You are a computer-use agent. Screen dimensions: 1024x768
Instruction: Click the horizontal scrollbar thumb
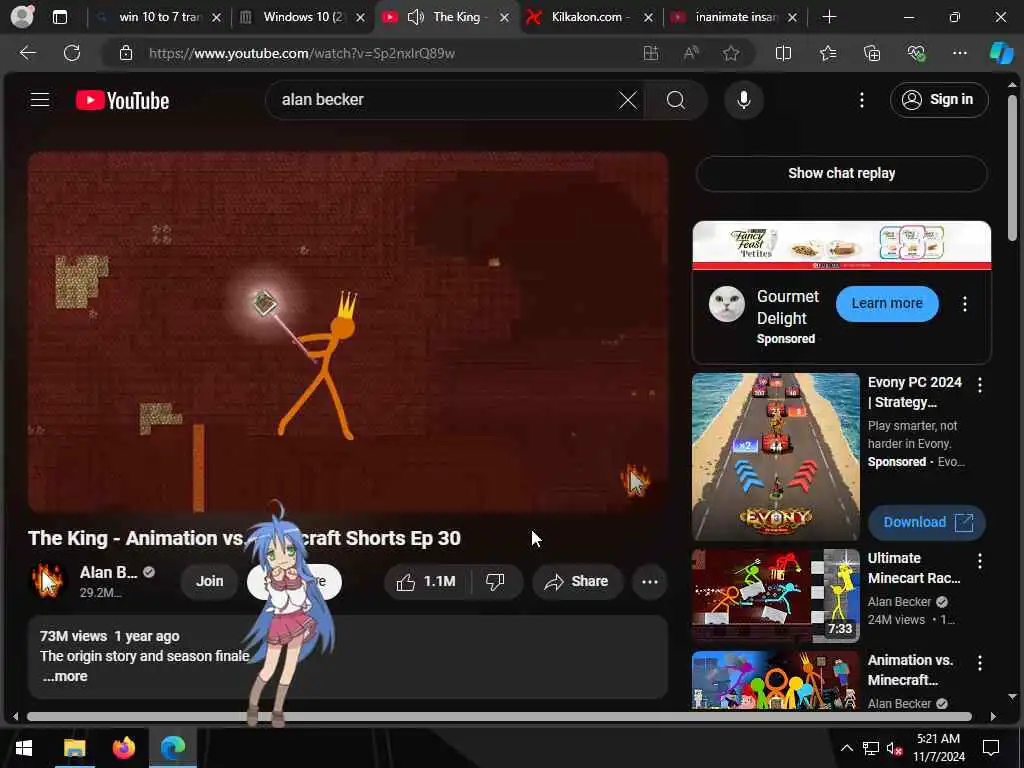point(500,716)
